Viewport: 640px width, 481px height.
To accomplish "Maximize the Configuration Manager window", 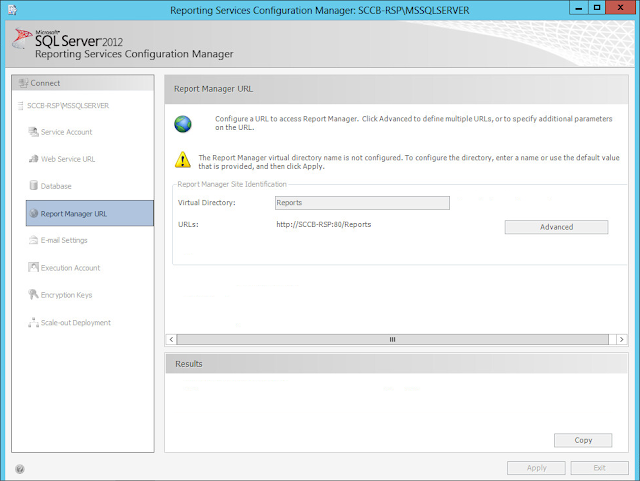I will (x=597, y=8).
